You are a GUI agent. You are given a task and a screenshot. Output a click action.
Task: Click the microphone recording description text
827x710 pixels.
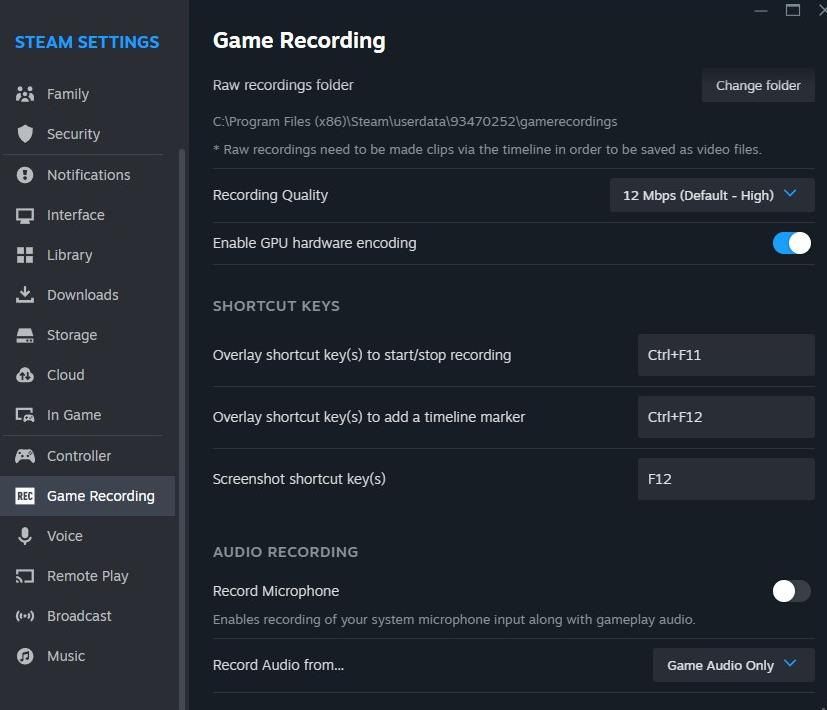pos(454,619)
